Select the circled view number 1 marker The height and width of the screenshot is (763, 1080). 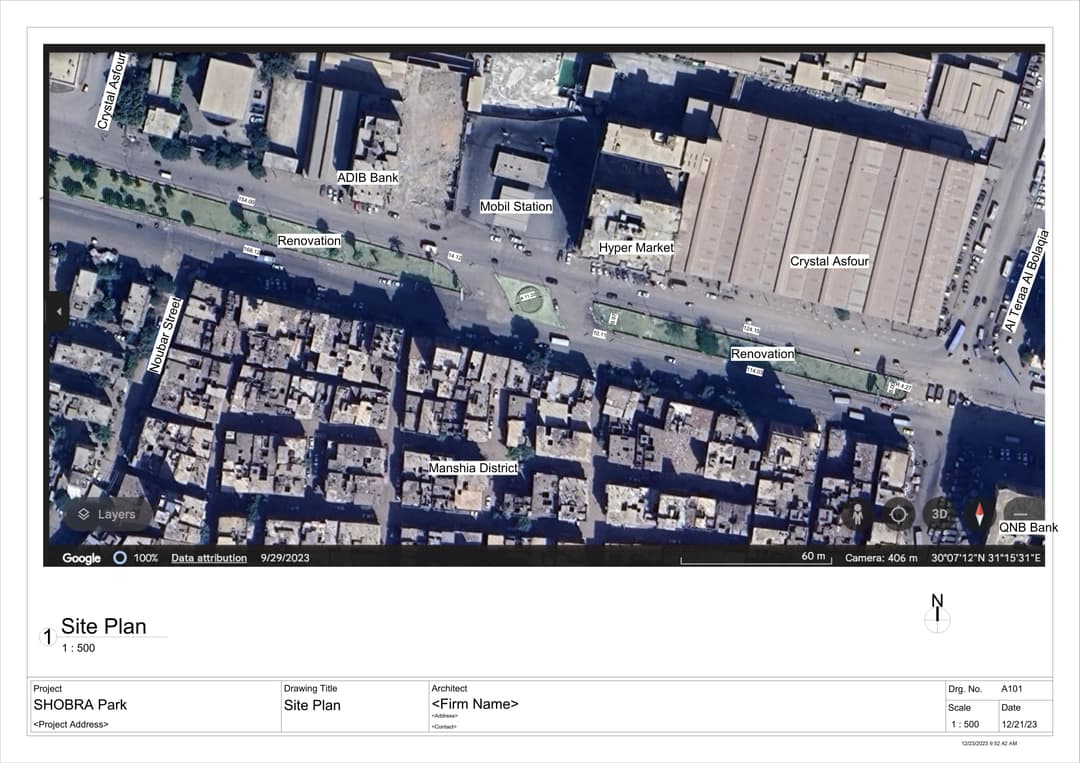click(48, 636)
